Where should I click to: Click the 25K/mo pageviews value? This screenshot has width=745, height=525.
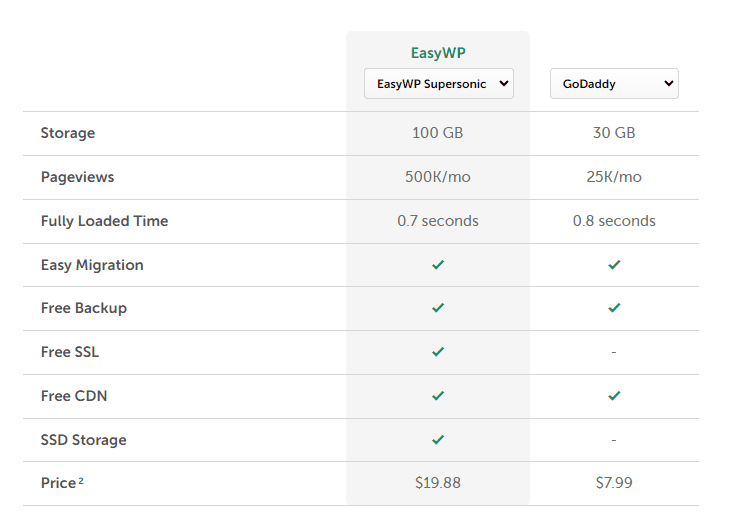(x=614, y=177)
